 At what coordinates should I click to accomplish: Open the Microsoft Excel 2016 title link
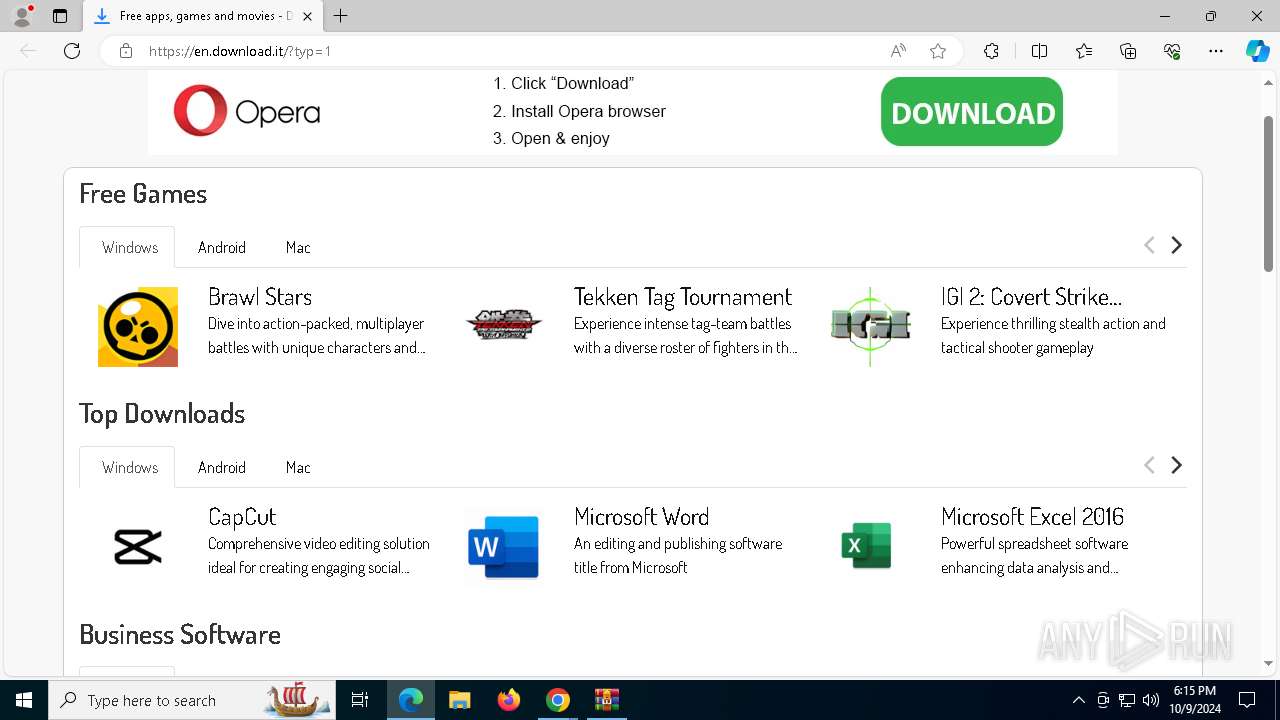click(x=1032, y=517)
